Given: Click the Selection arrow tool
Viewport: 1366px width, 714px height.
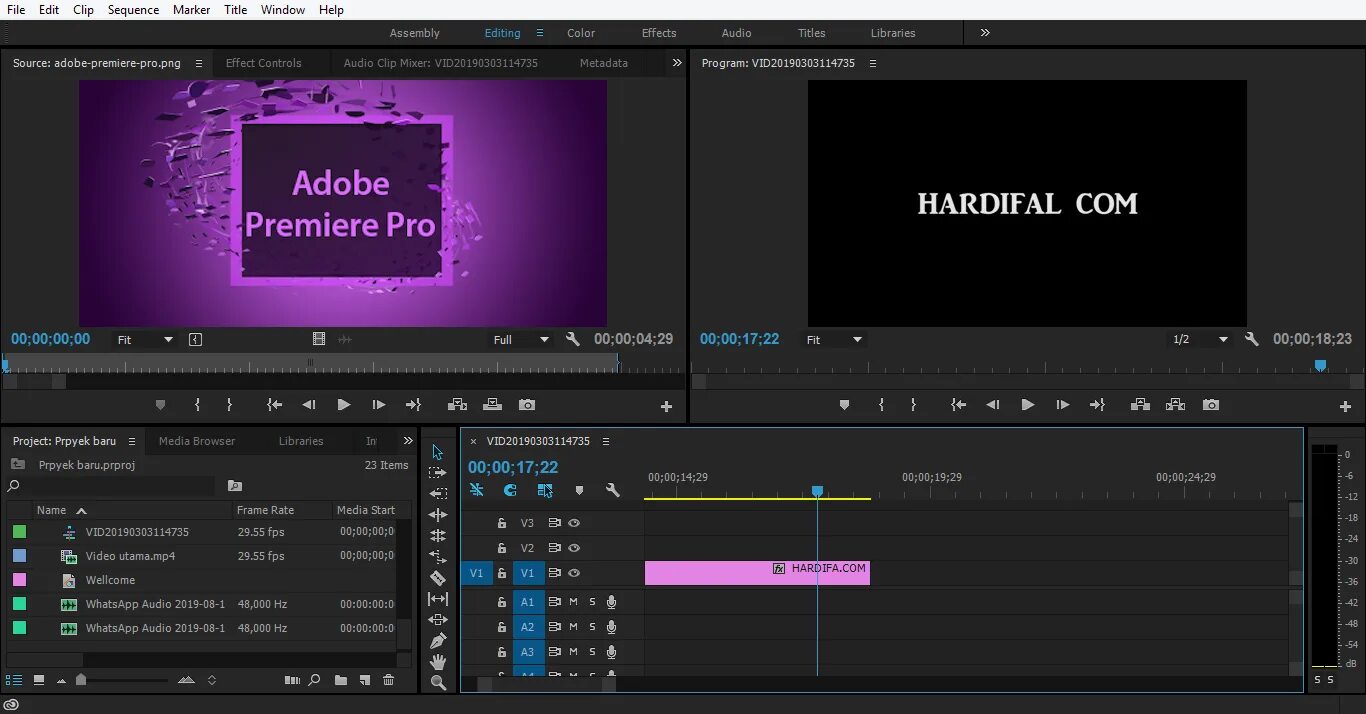Looking at the screenshot, I should [x=438, y=452].
